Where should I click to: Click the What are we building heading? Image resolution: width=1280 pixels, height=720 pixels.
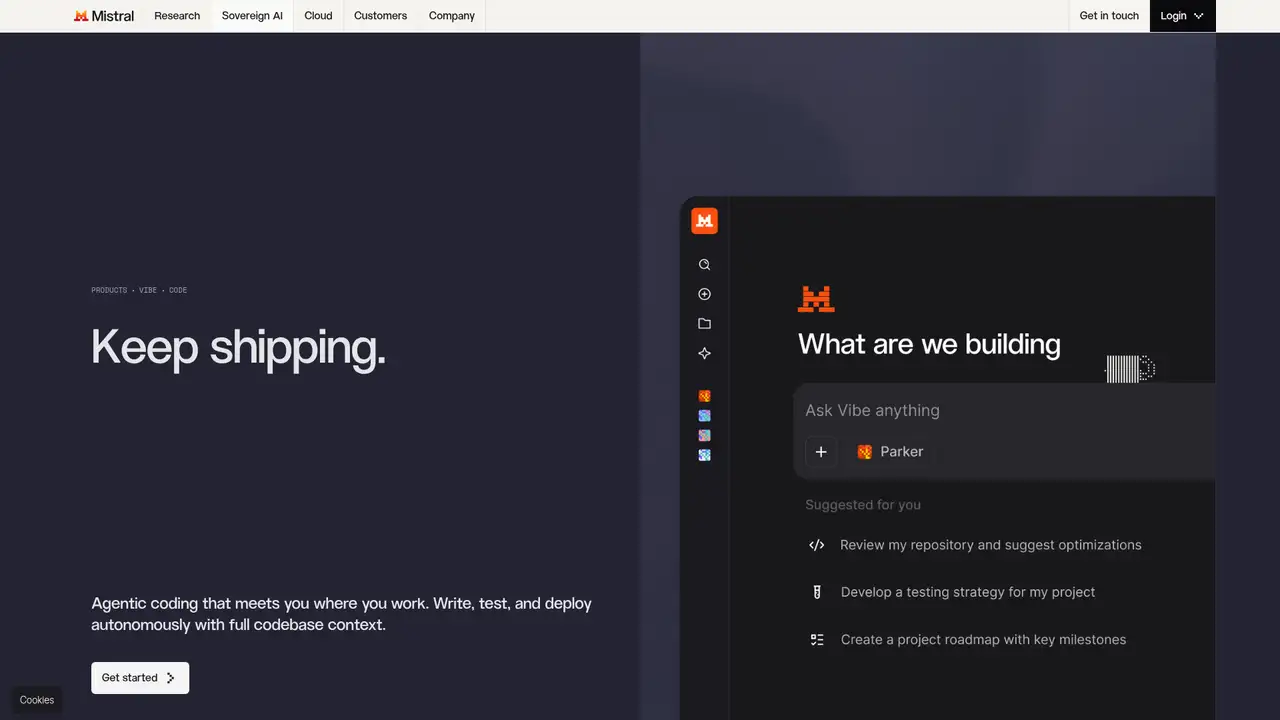929,344
